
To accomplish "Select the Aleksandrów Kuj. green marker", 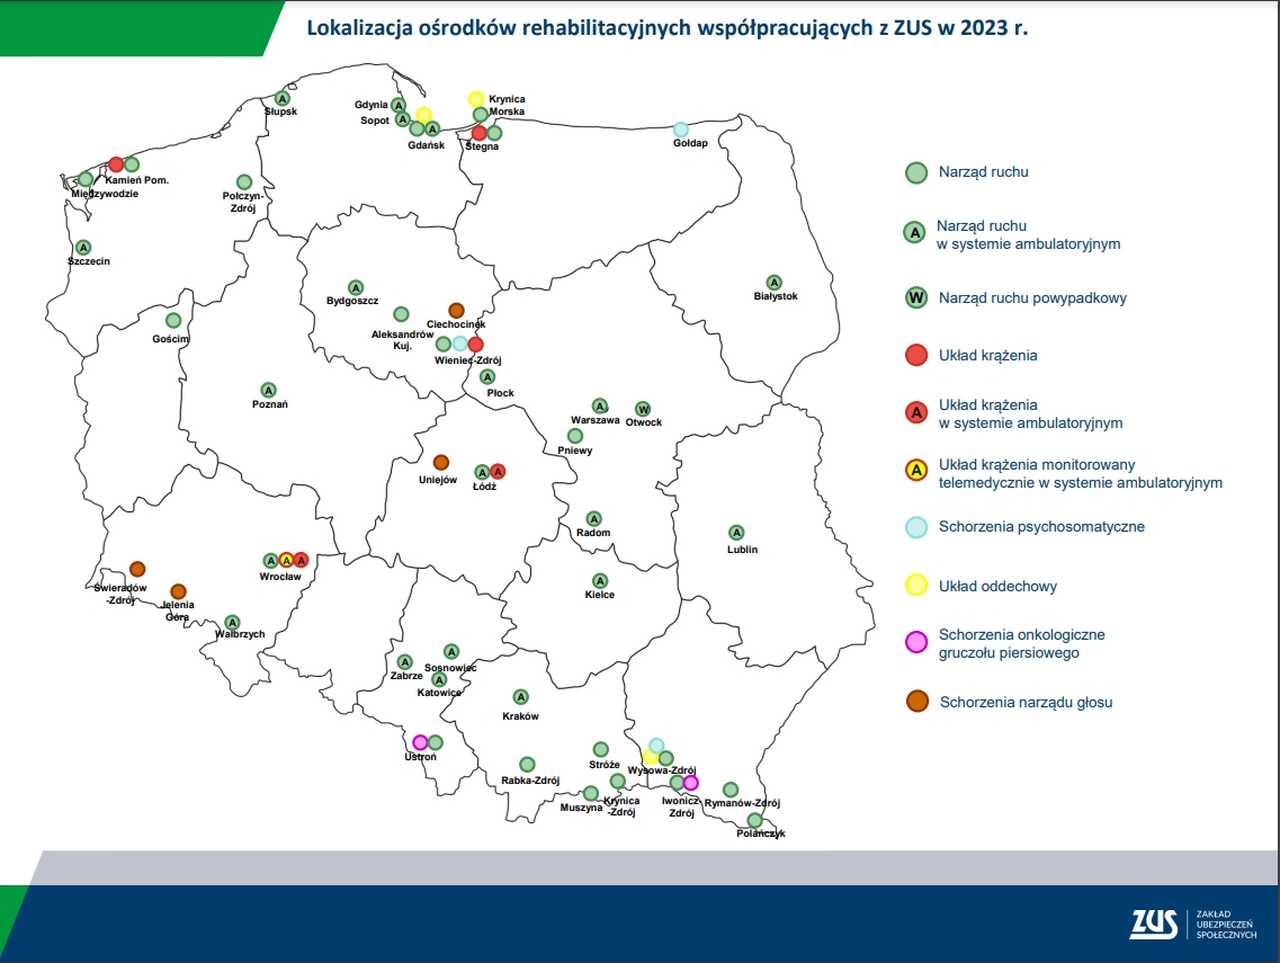I will 401,314.
